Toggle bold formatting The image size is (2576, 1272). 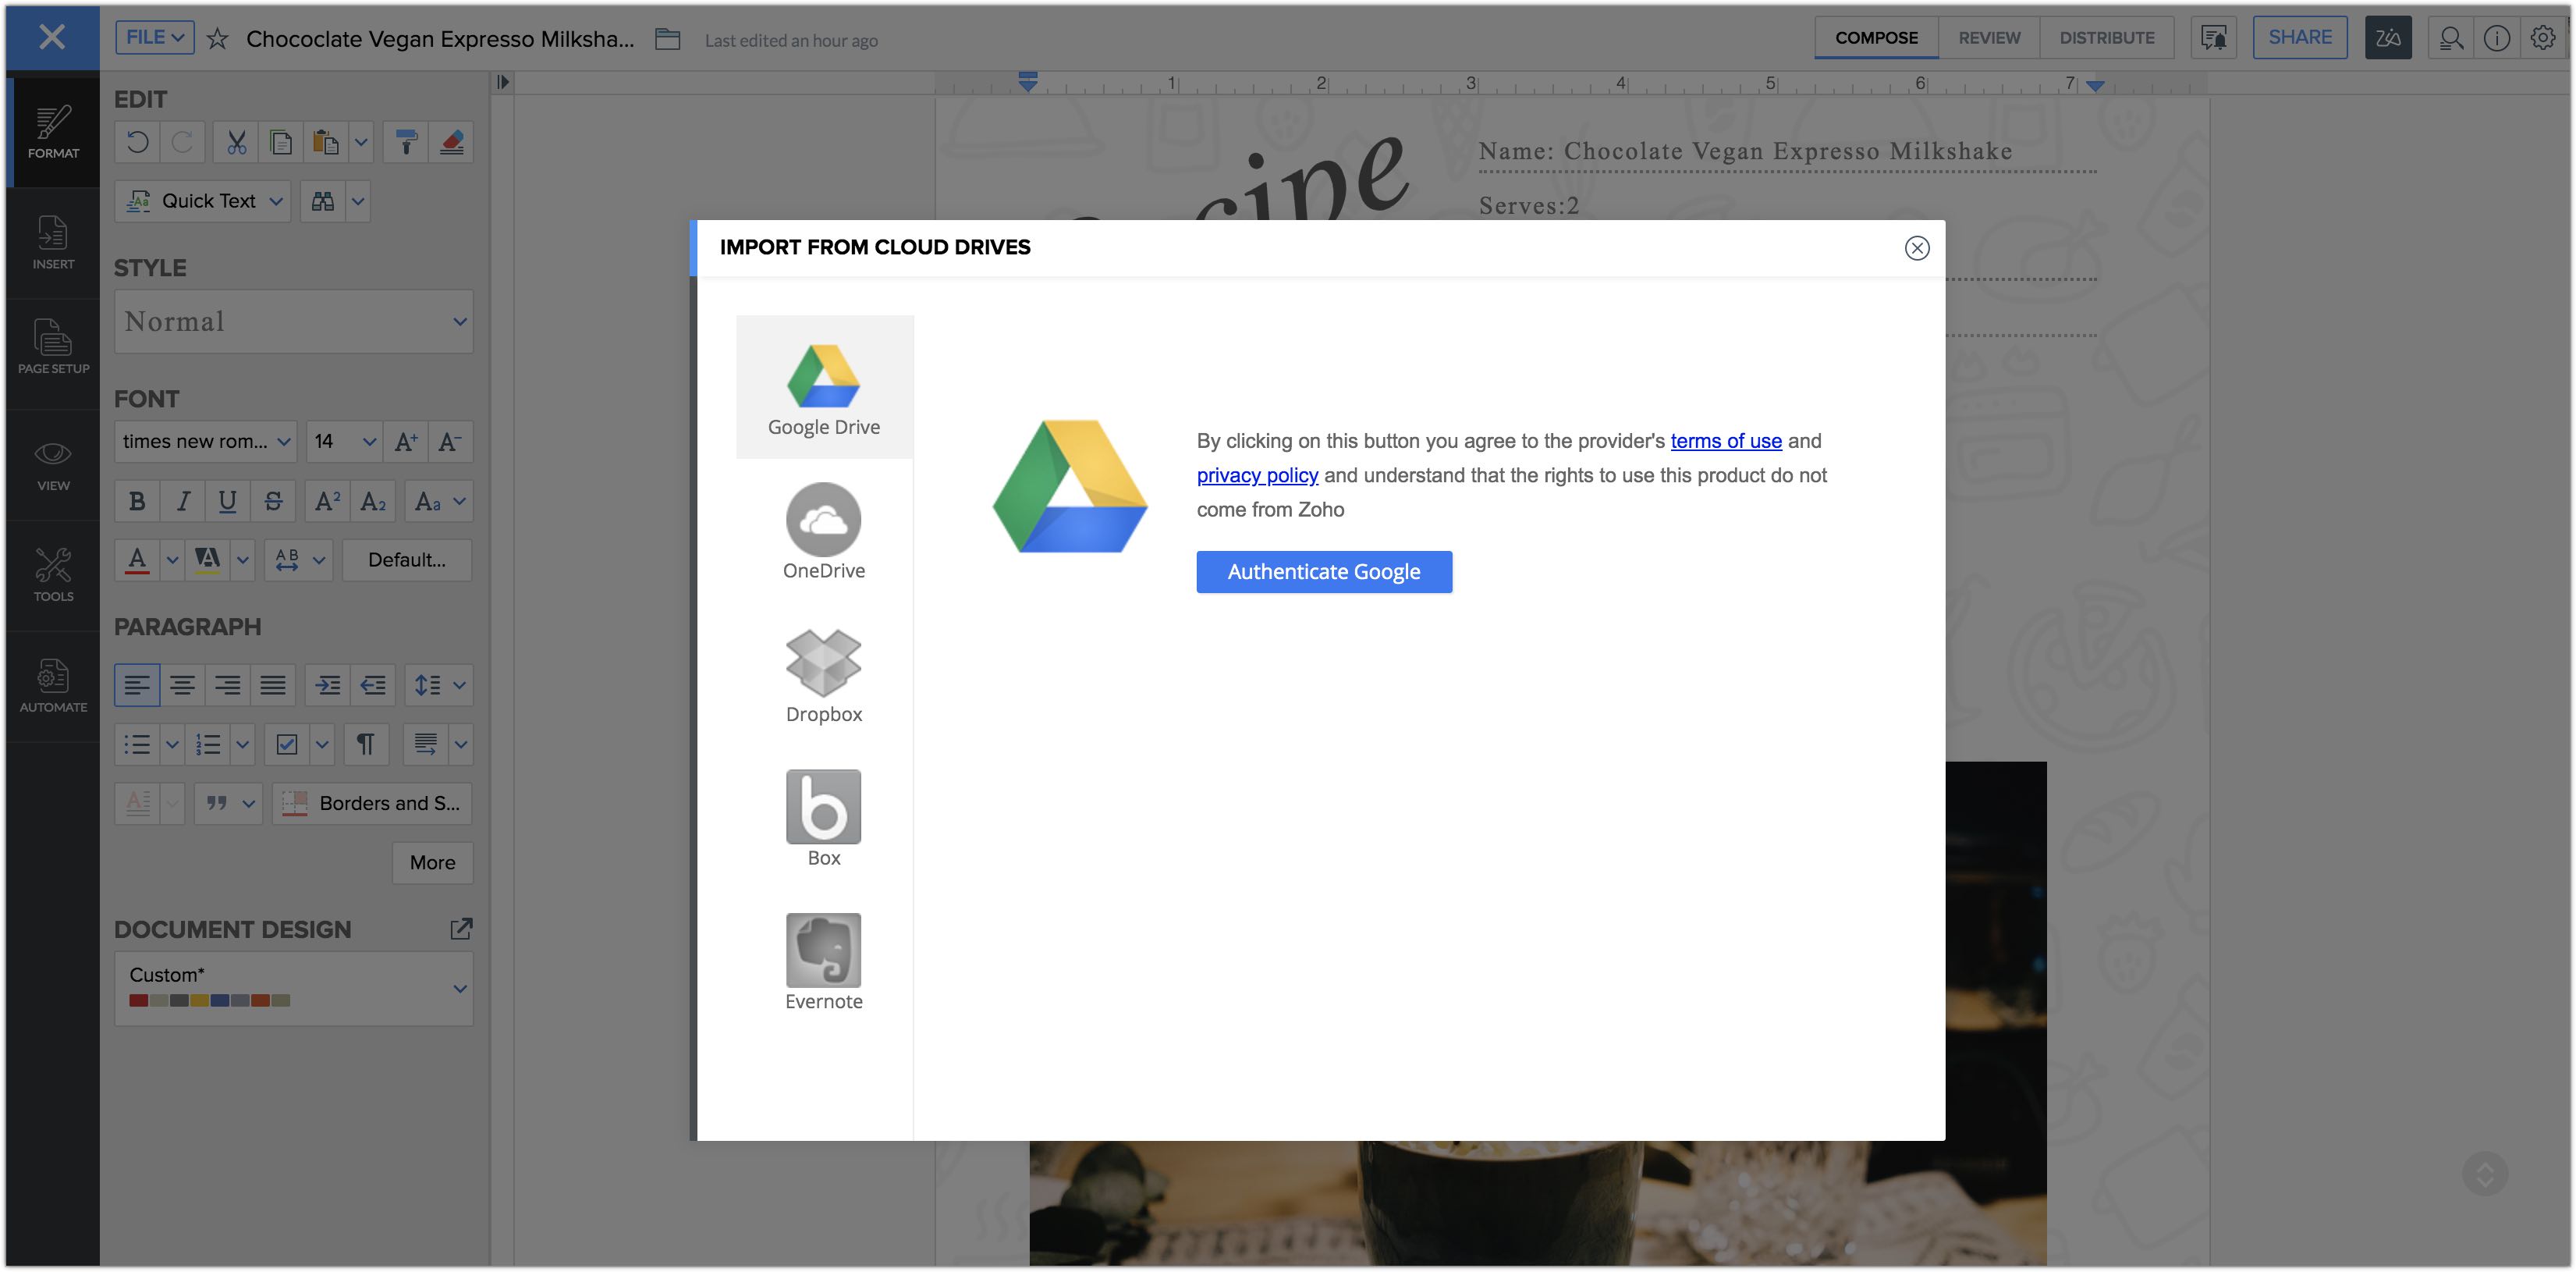[137, 501]
